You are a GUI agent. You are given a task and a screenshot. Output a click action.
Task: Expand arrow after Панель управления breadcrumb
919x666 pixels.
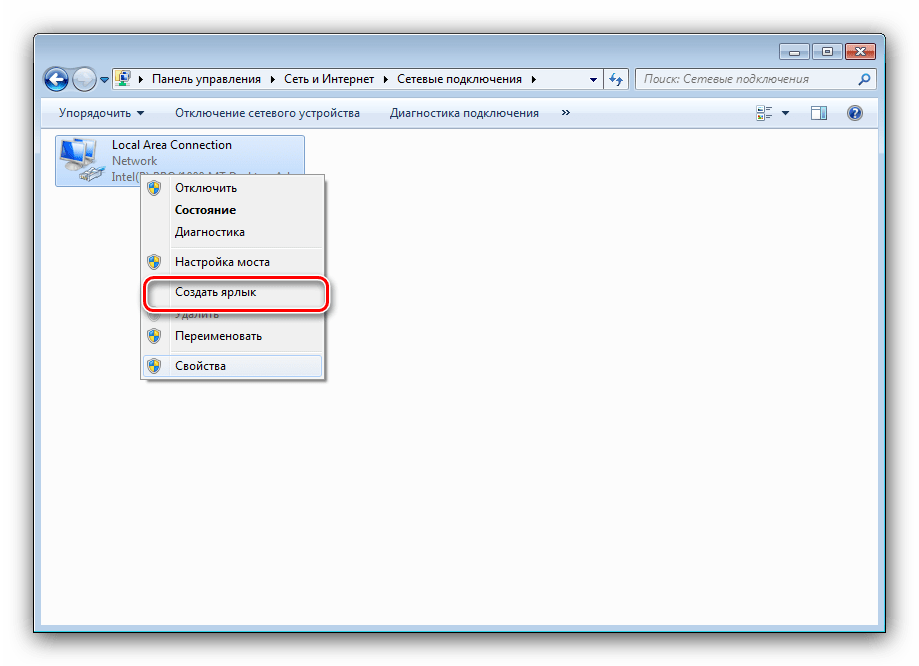tap(273, 79)
